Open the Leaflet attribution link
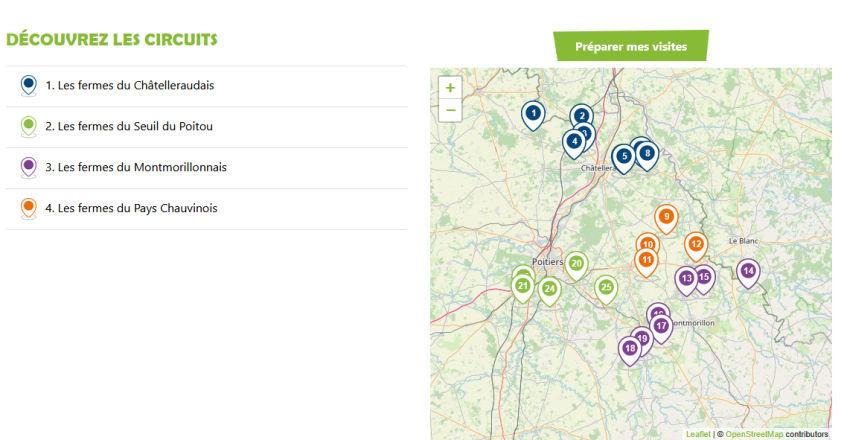The width and height of the screenshot is (844, 440). click(697, 434)
